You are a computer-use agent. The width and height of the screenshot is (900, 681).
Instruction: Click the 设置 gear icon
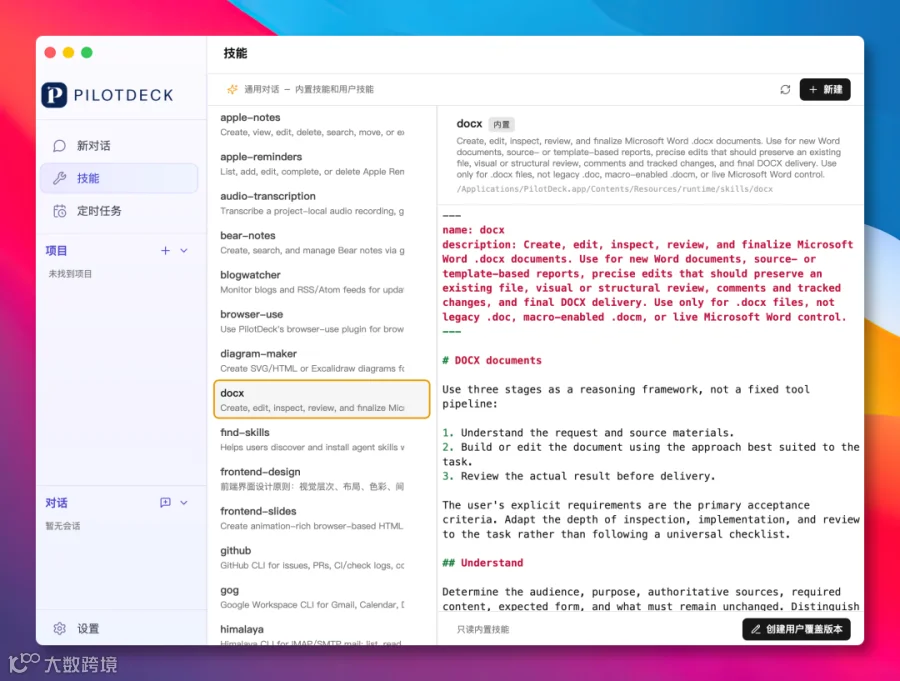click(x=59, y=628)
